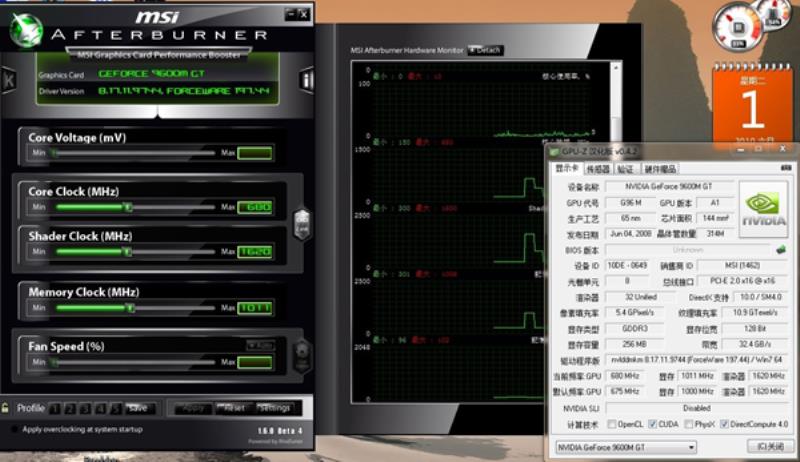Click the MSI Afterburner dragon logo
This screenshot has height=462, width=800.
click(x=26, y=30)
